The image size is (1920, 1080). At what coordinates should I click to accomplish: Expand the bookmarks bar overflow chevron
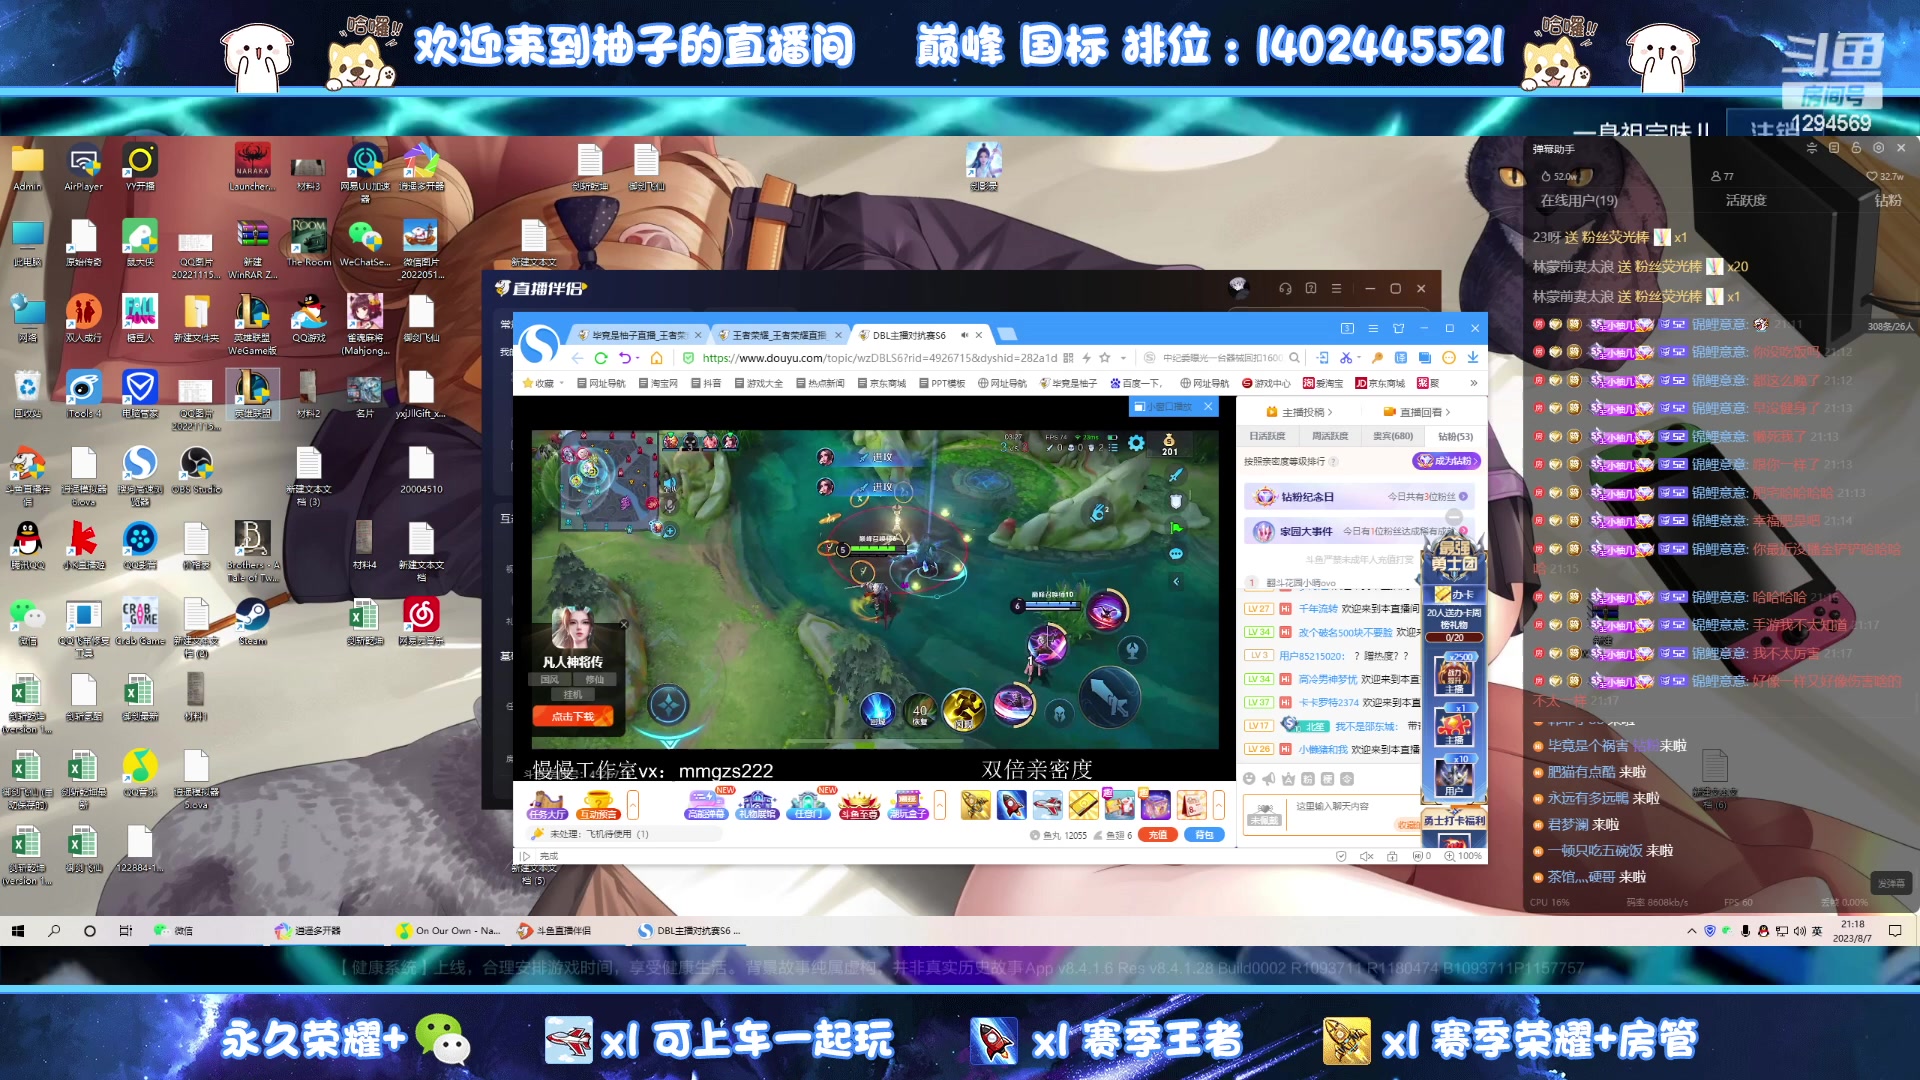tap(1473, 383)
